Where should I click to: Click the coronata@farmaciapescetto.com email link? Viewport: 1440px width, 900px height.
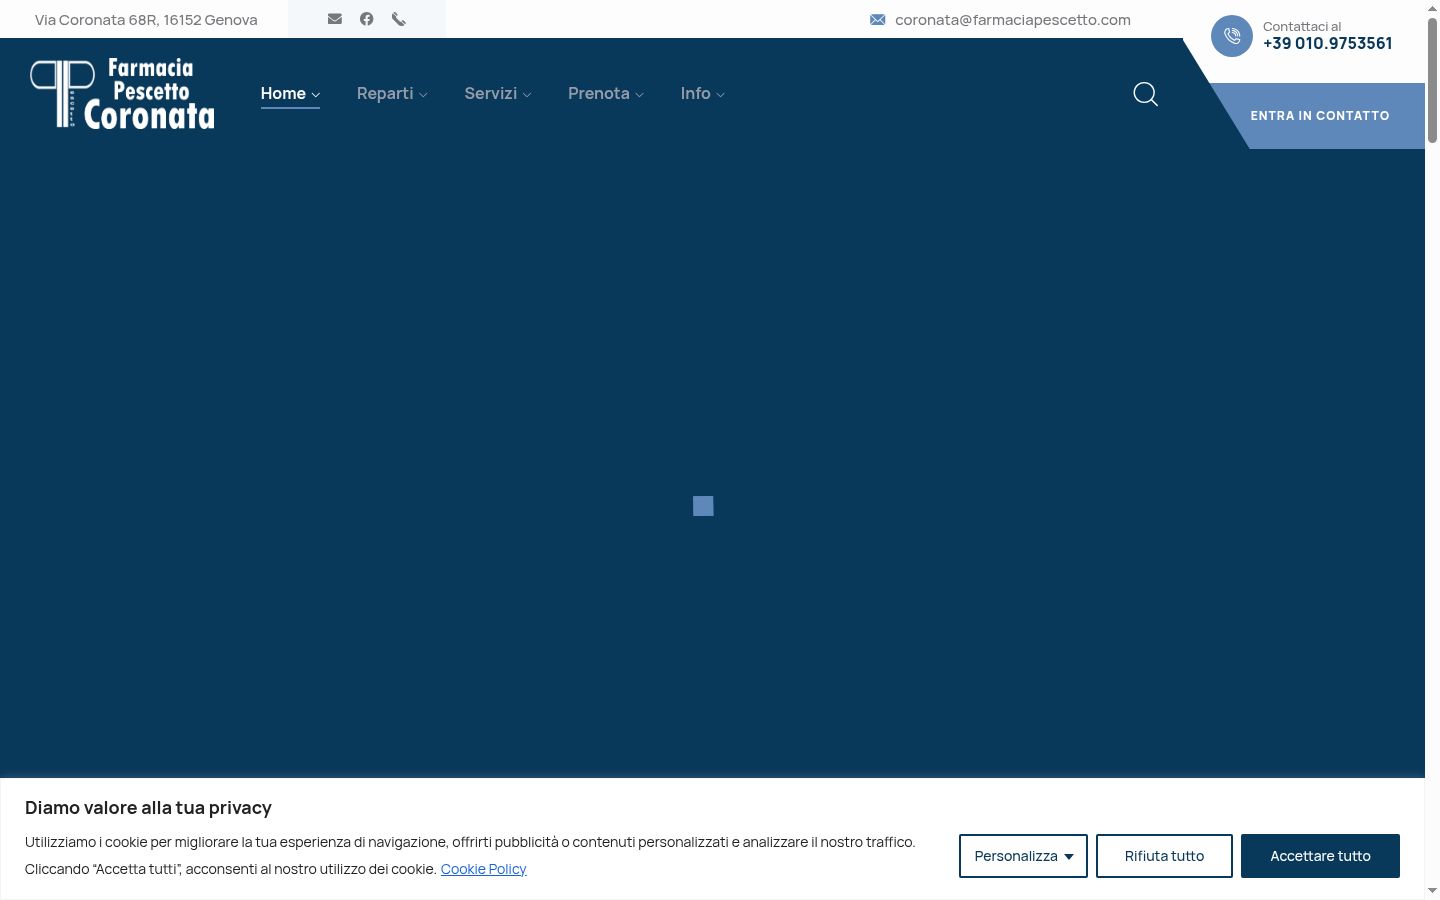1013,20
